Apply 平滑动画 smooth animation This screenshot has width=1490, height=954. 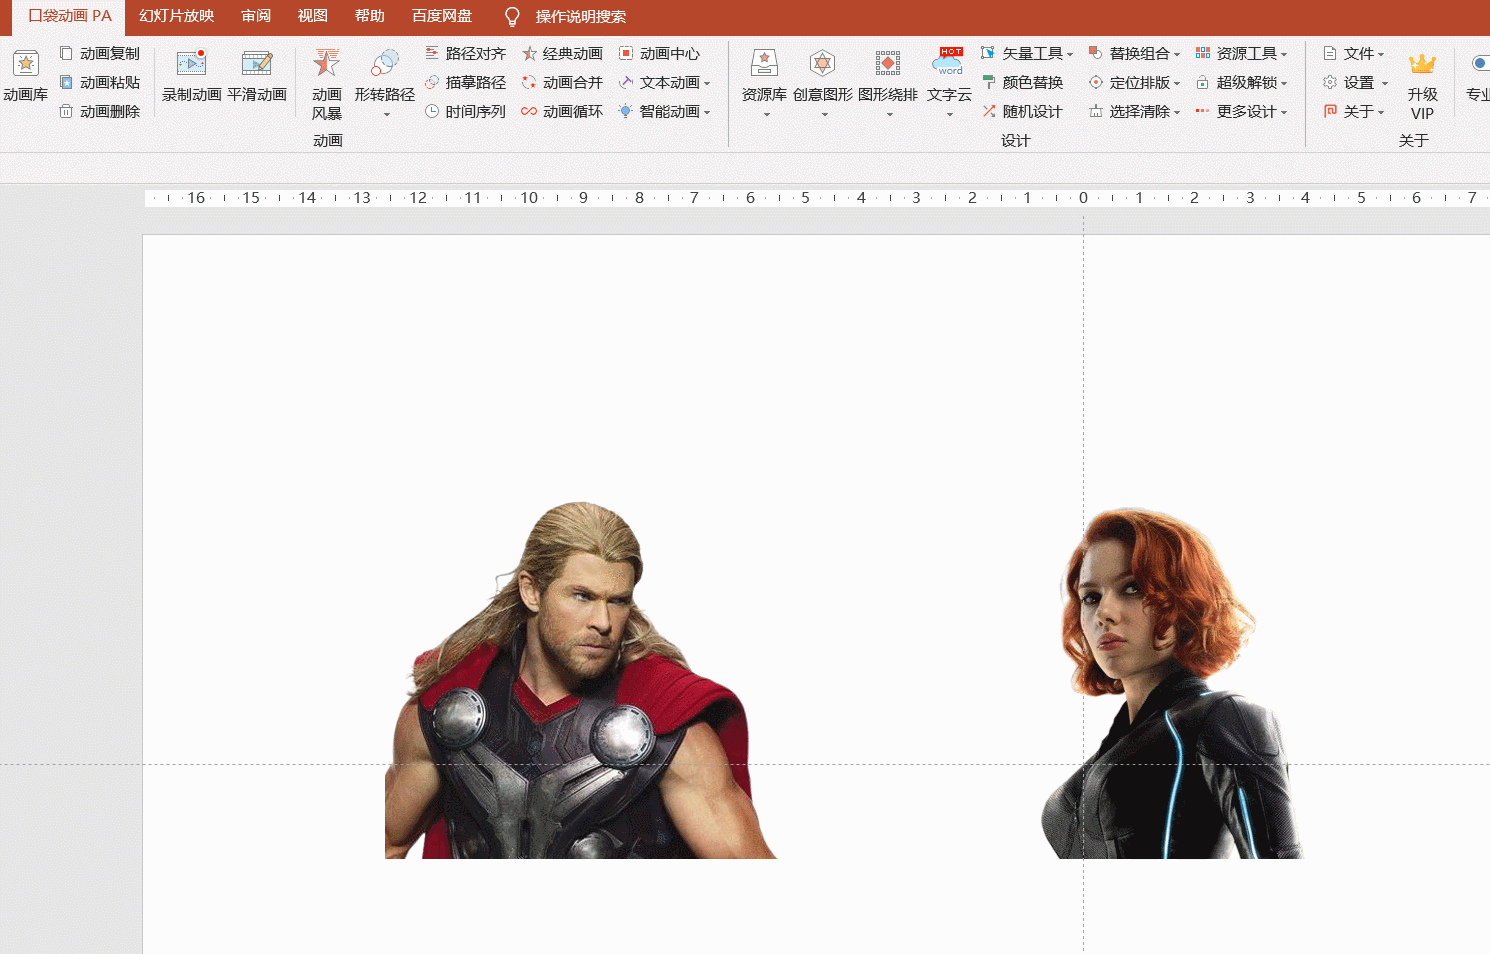[257, 76]
